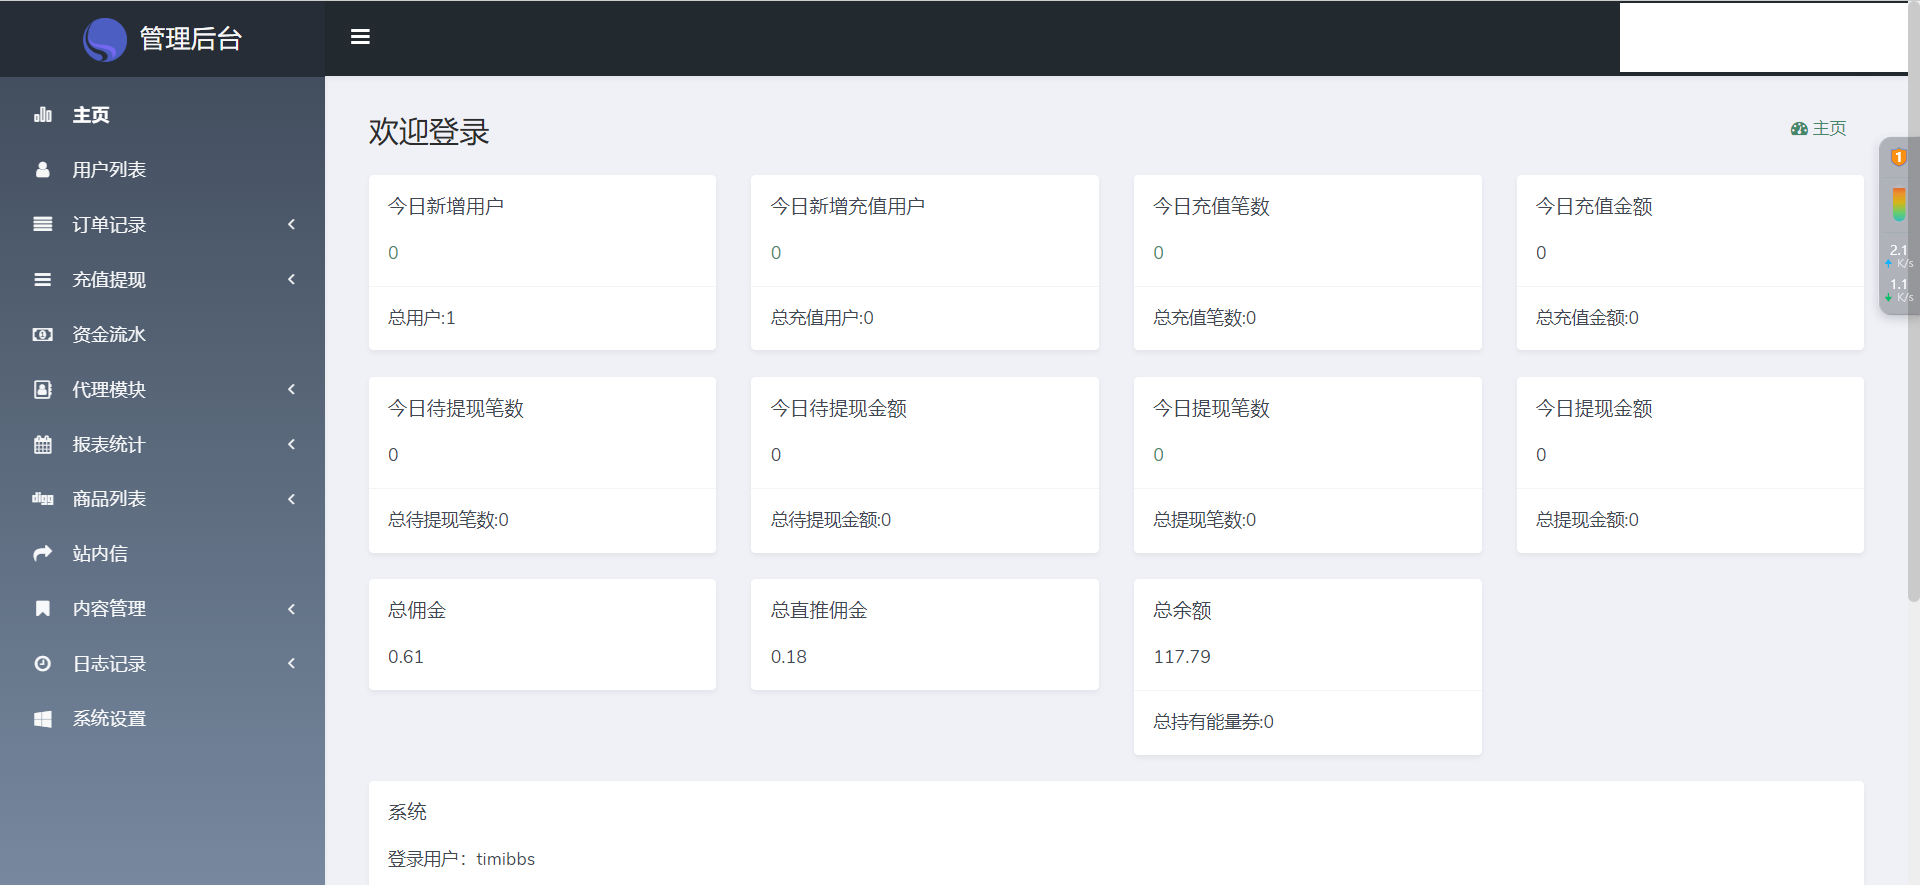Screen dimensions: 1920x885
Task: Expand the 订单记录 submenu chevron
Action: [x=291, y=225]
